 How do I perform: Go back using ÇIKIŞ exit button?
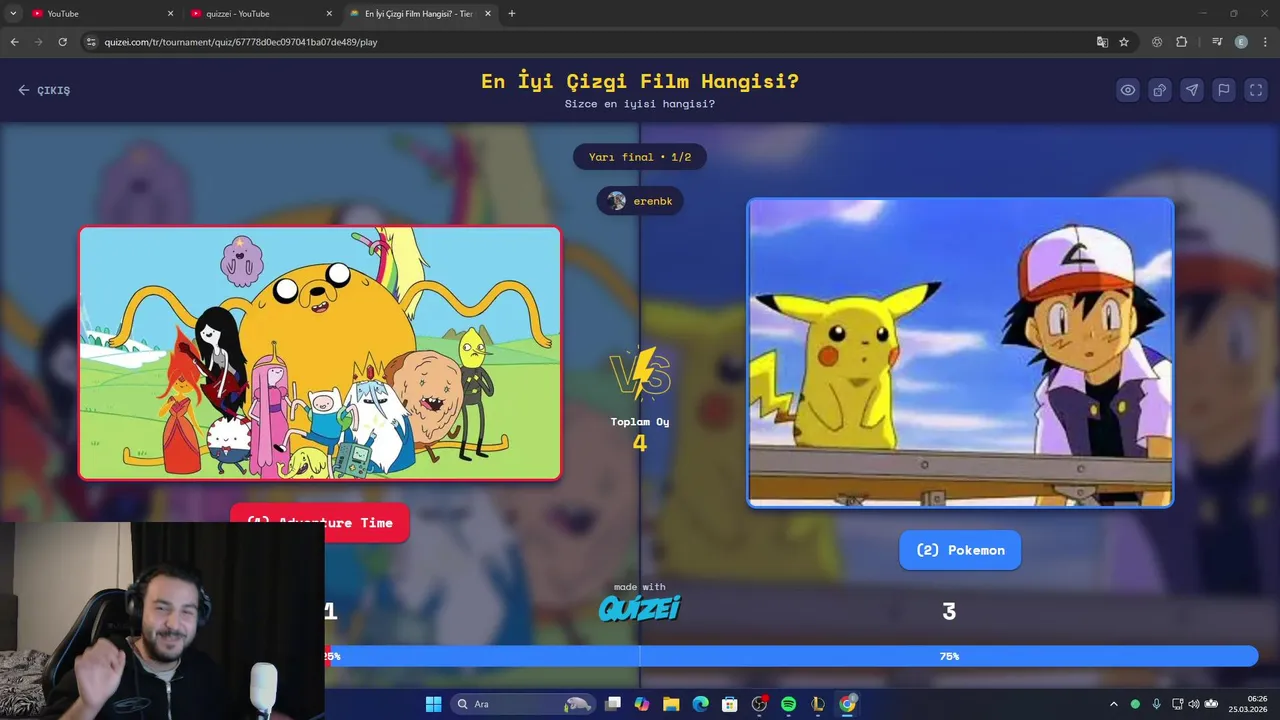(44, 90)
